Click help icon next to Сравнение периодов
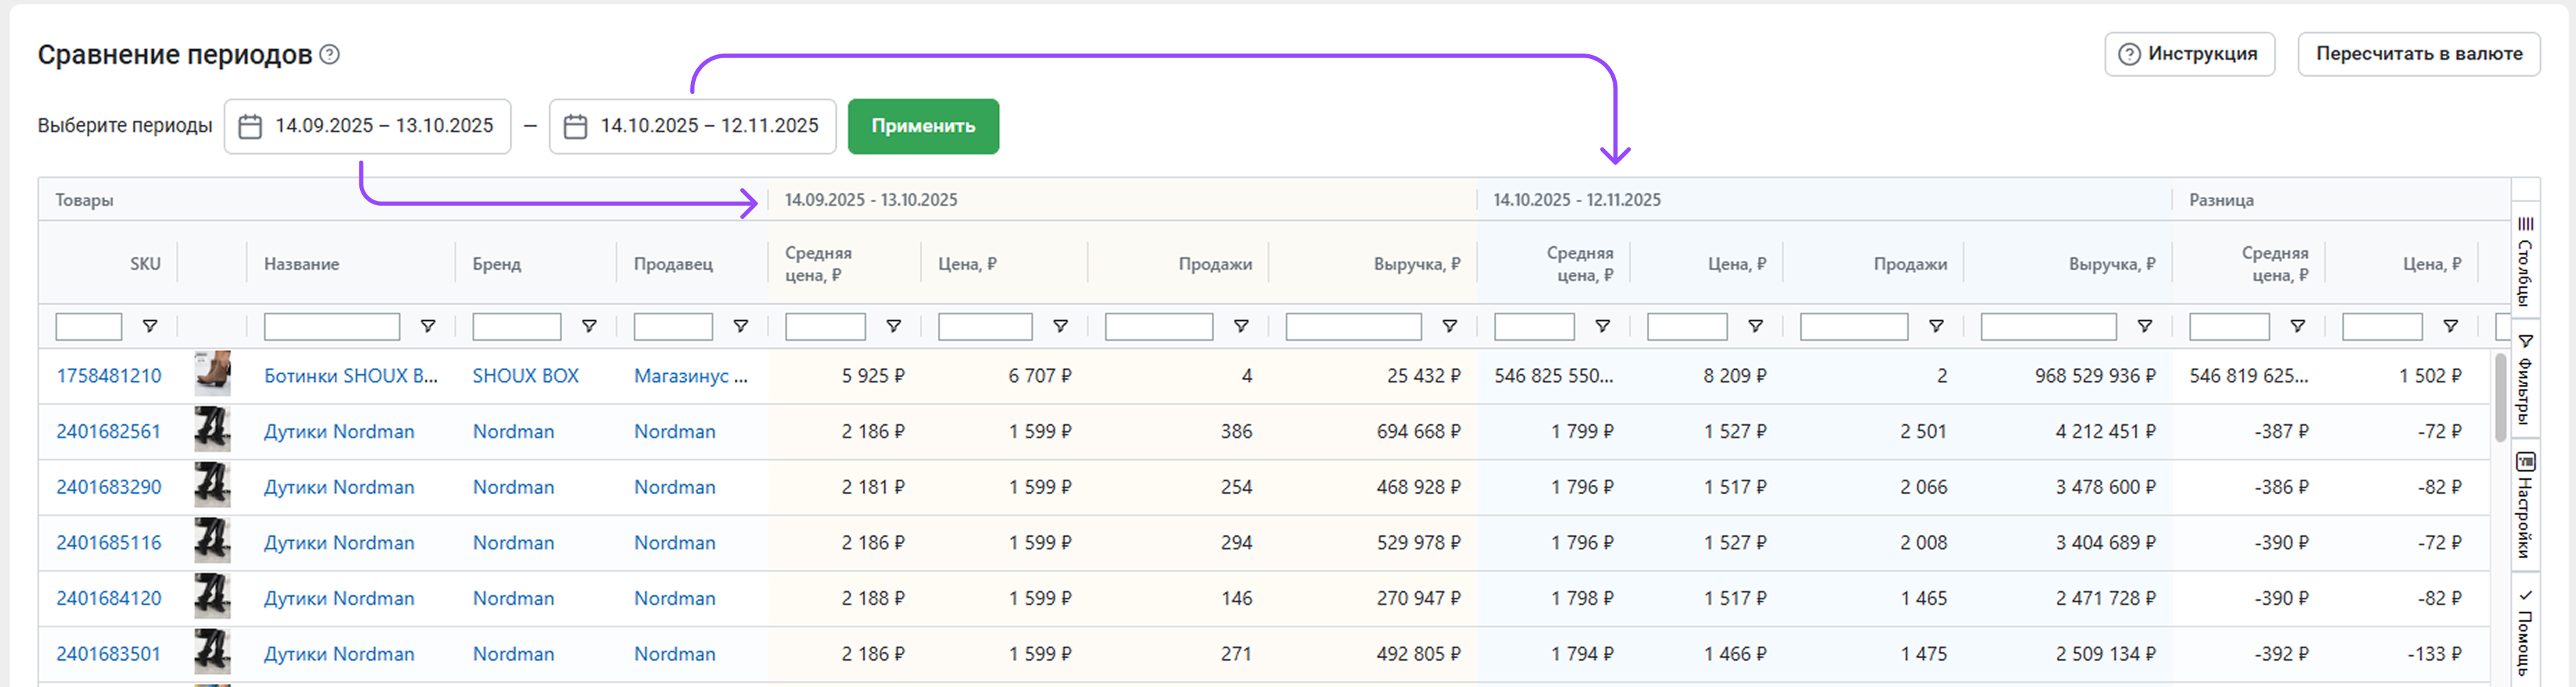 (329, 55)
